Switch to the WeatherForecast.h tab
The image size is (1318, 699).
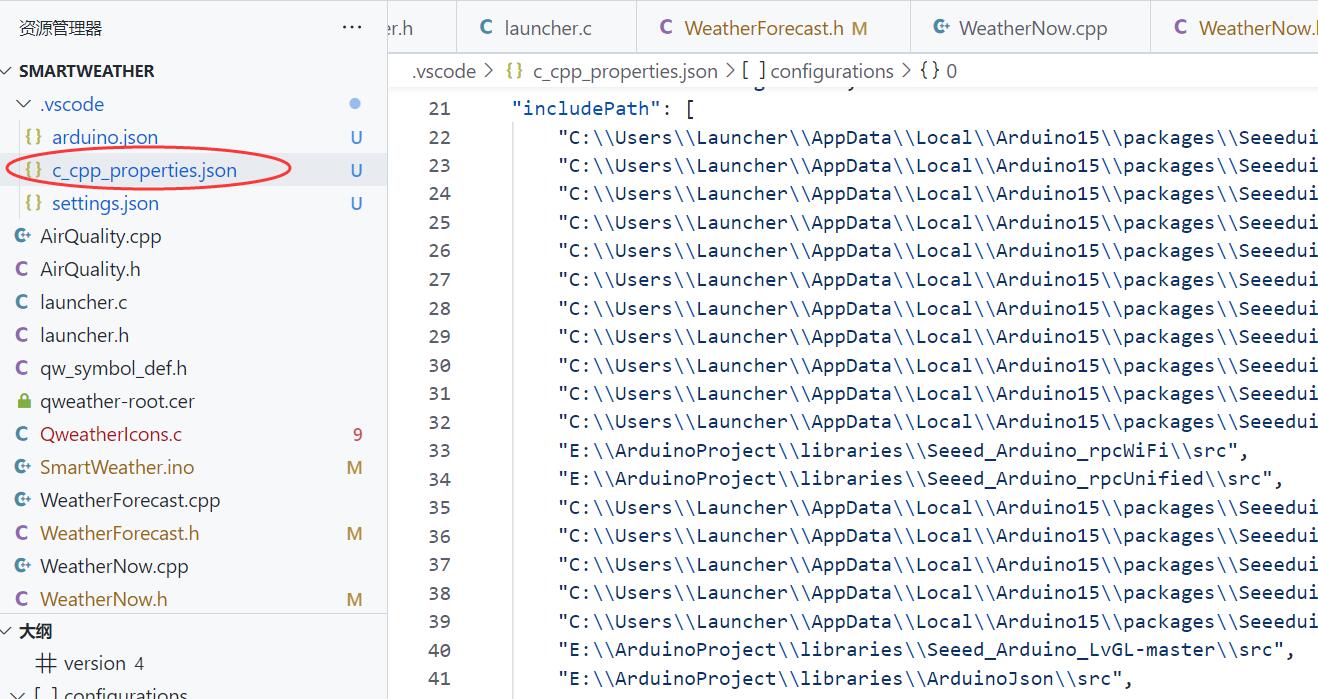click(x=764, y=28)
